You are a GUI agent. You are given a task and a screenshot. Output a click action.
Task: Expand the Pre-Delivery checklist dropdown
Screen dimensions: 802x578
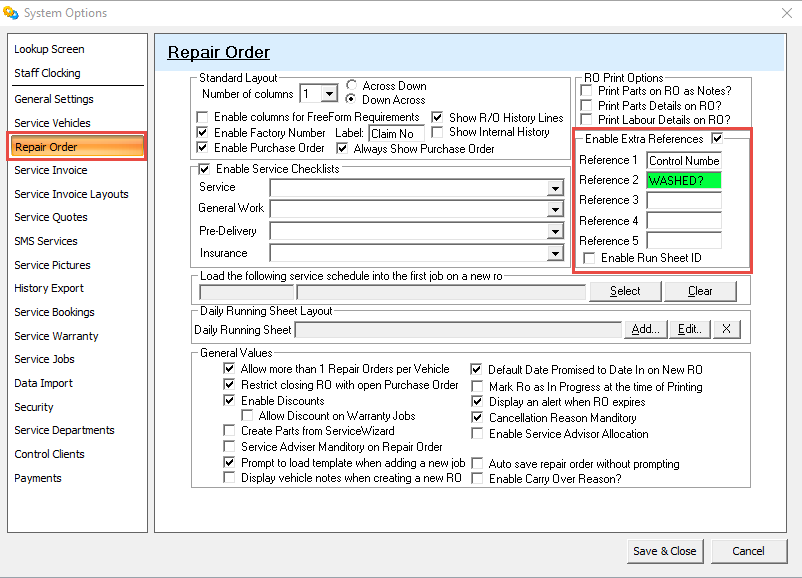point(555,232)
